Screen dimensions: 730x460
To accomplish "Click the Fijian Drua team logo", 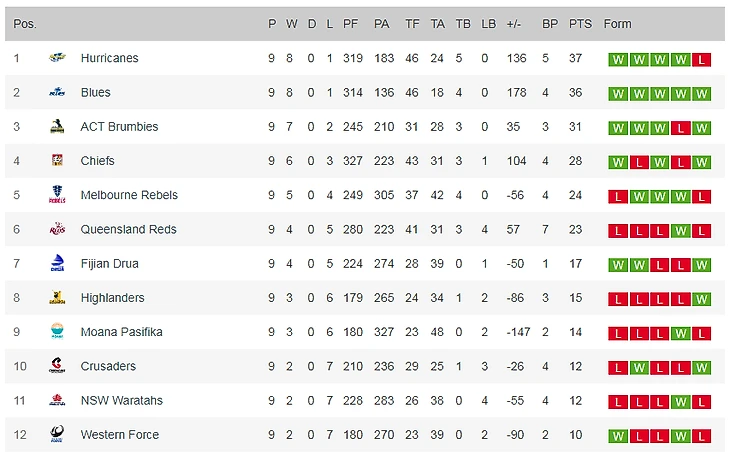I will pyautogui.click(x=57, y=264).
